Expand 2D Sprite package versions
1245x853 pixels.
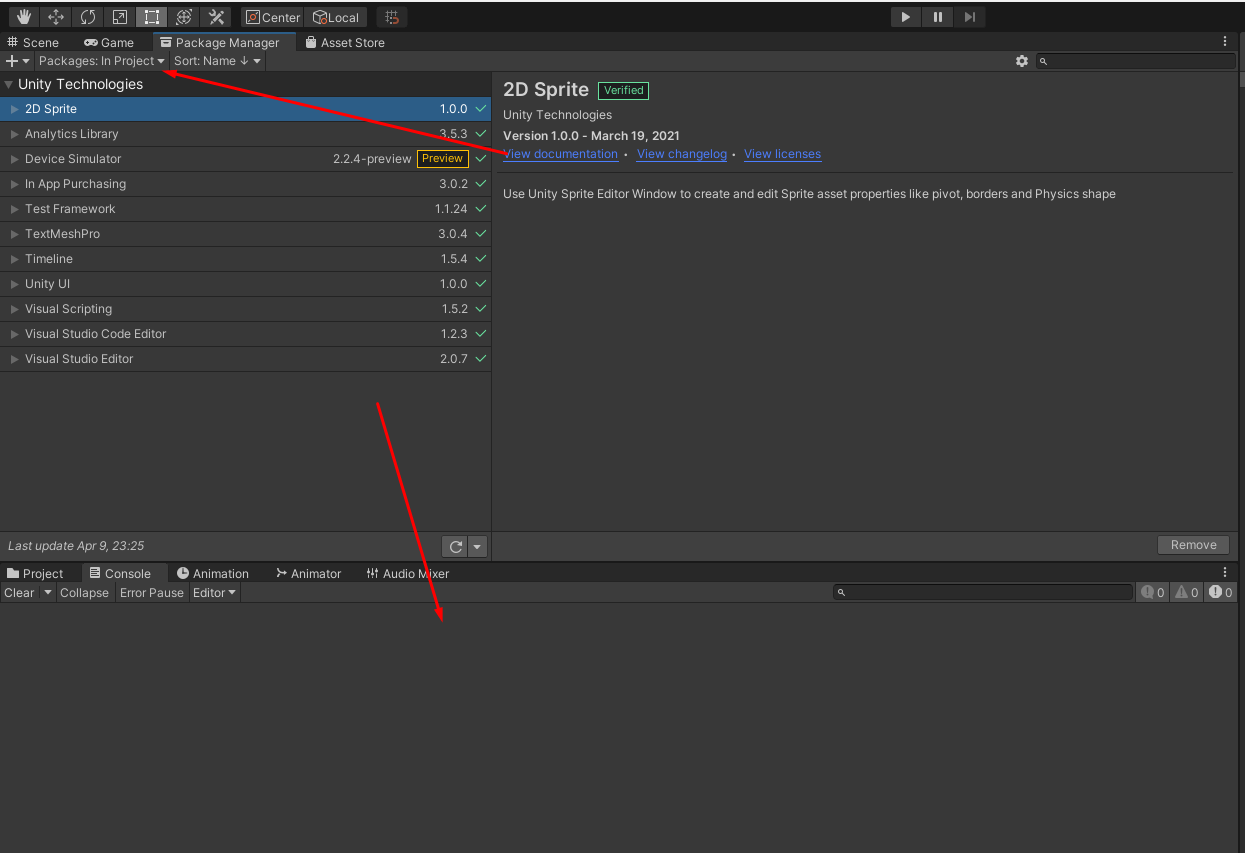pos(14,109)
